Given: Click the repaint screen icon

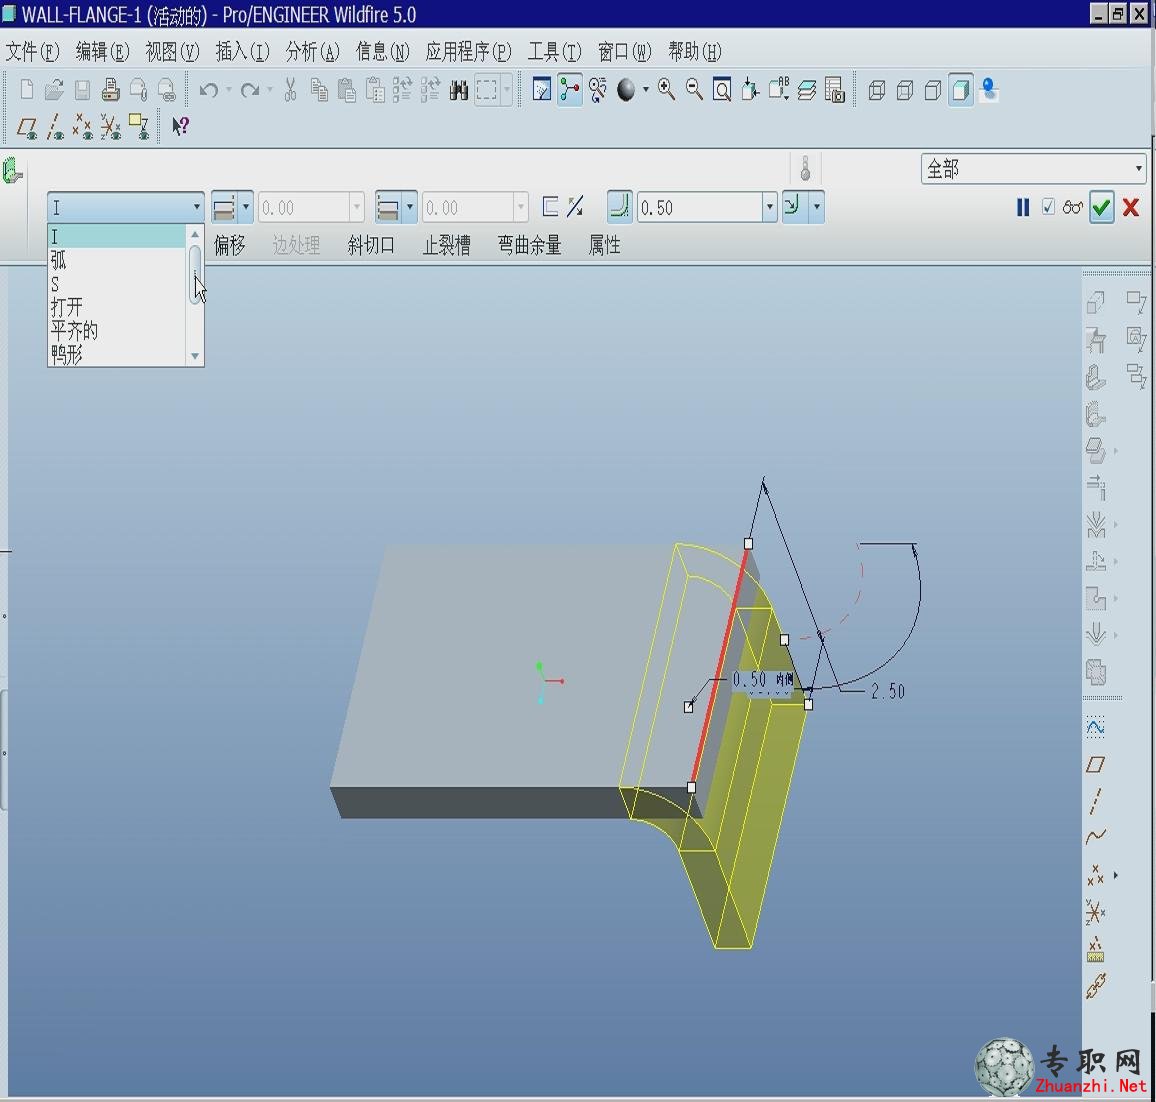Looking at the screenshot, I should click(x=542, y=90).
